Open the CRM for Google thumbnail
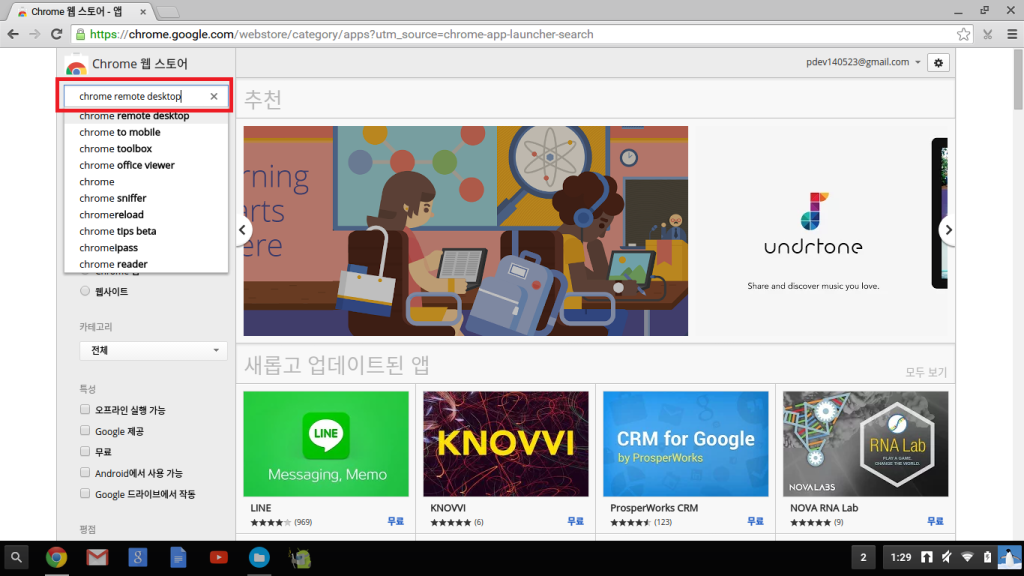 [686, 444]
